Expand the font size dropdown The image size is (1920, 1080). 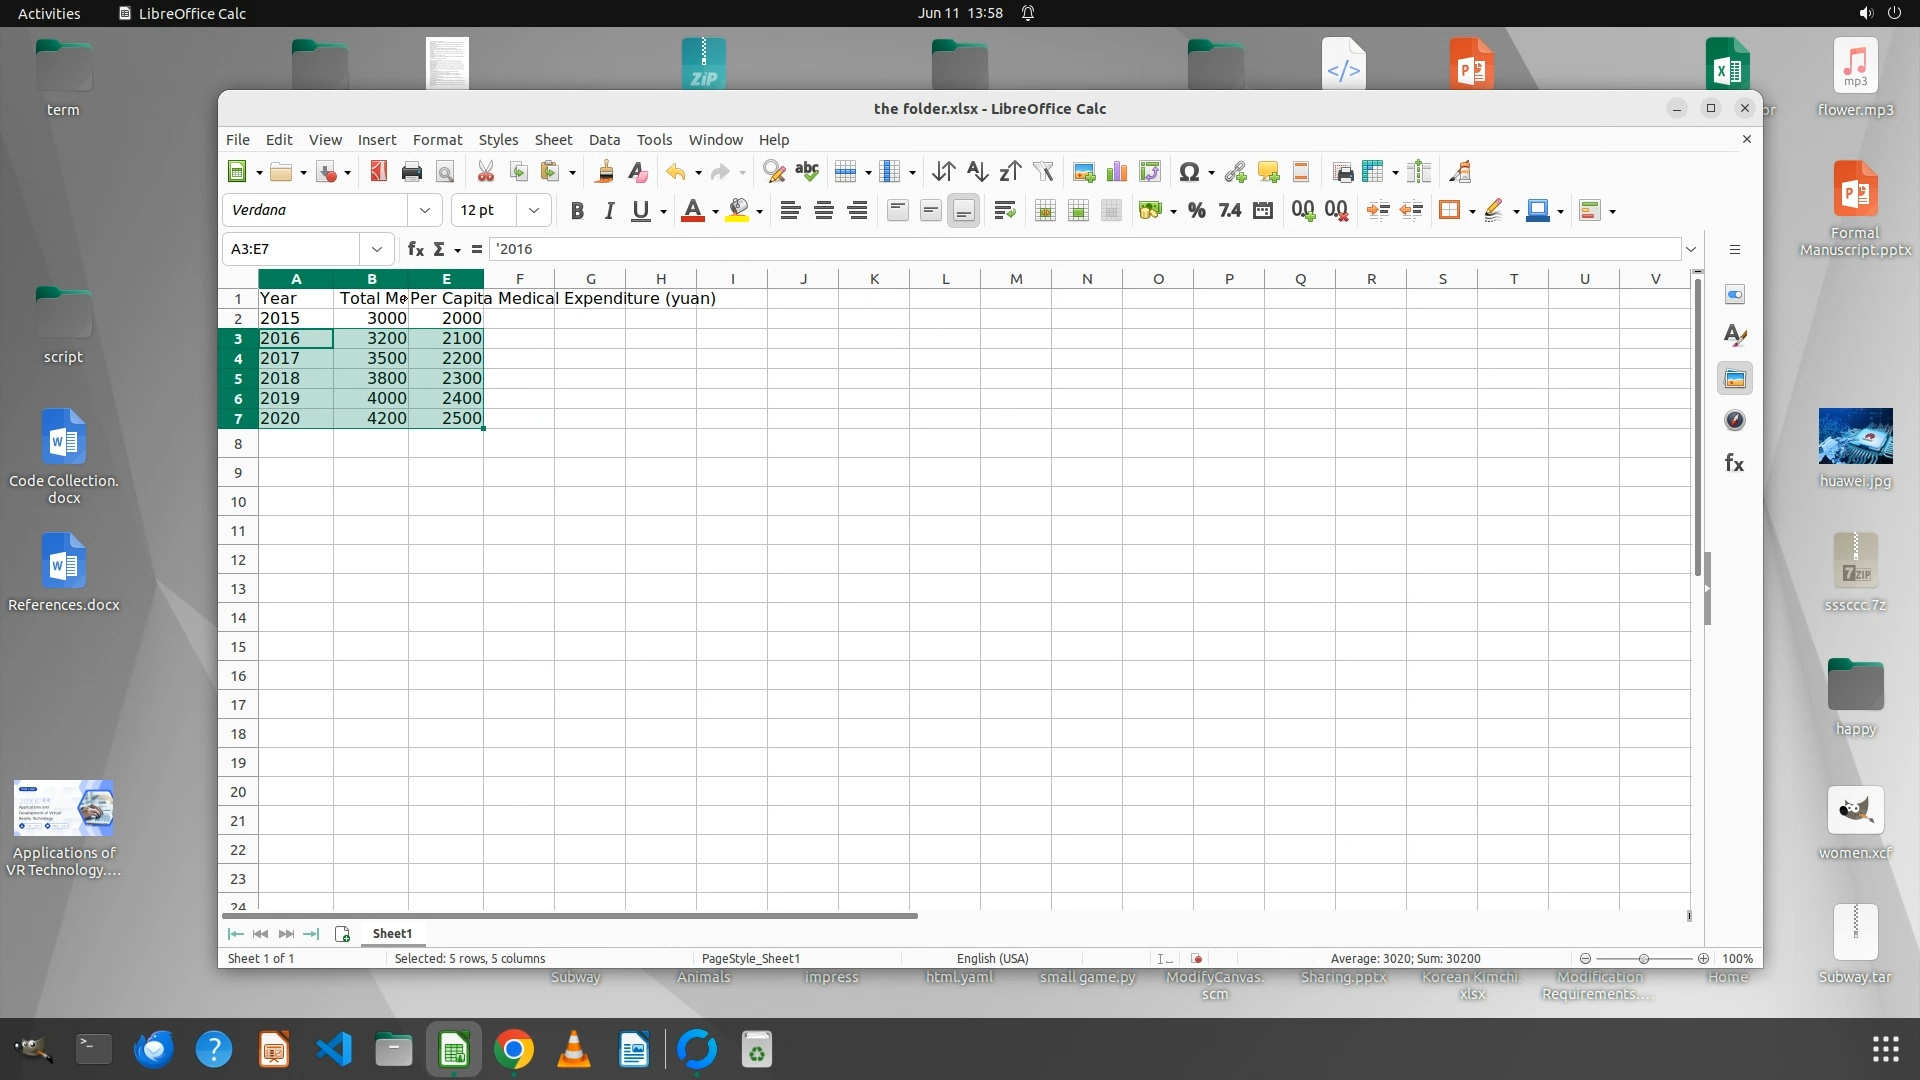[x=533, y=210]
